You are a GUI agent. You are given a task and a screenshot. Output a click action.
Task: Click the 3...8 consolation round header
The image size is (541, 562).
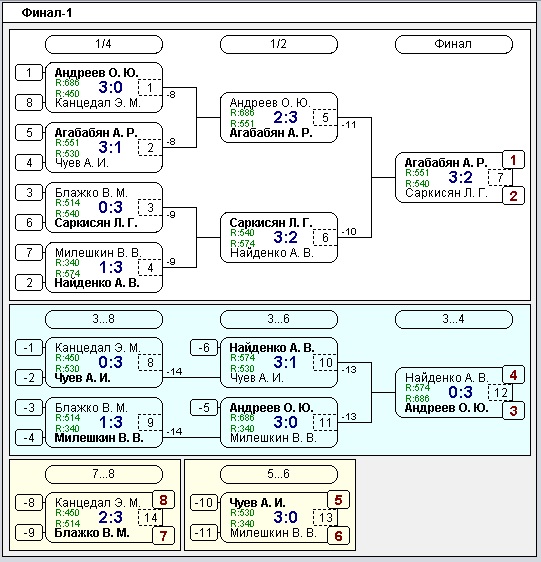104,319
